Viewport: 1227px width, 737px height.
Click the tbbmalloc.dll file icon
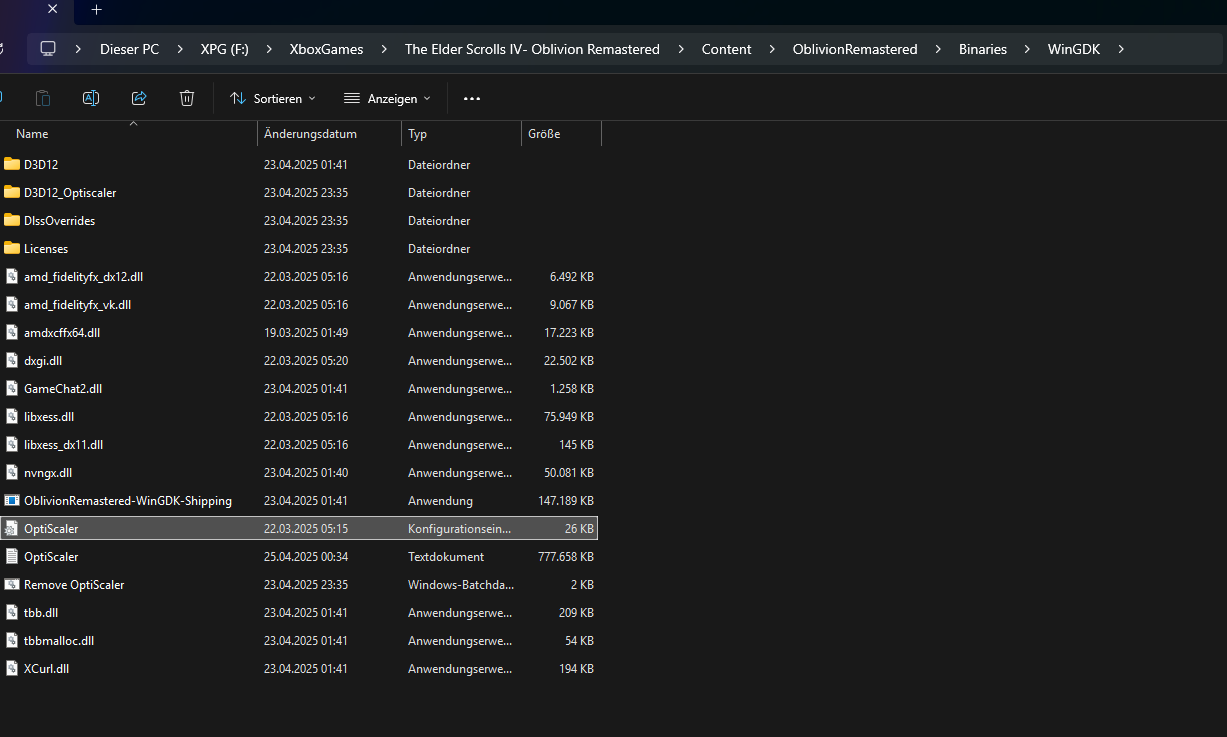point(12,640)
